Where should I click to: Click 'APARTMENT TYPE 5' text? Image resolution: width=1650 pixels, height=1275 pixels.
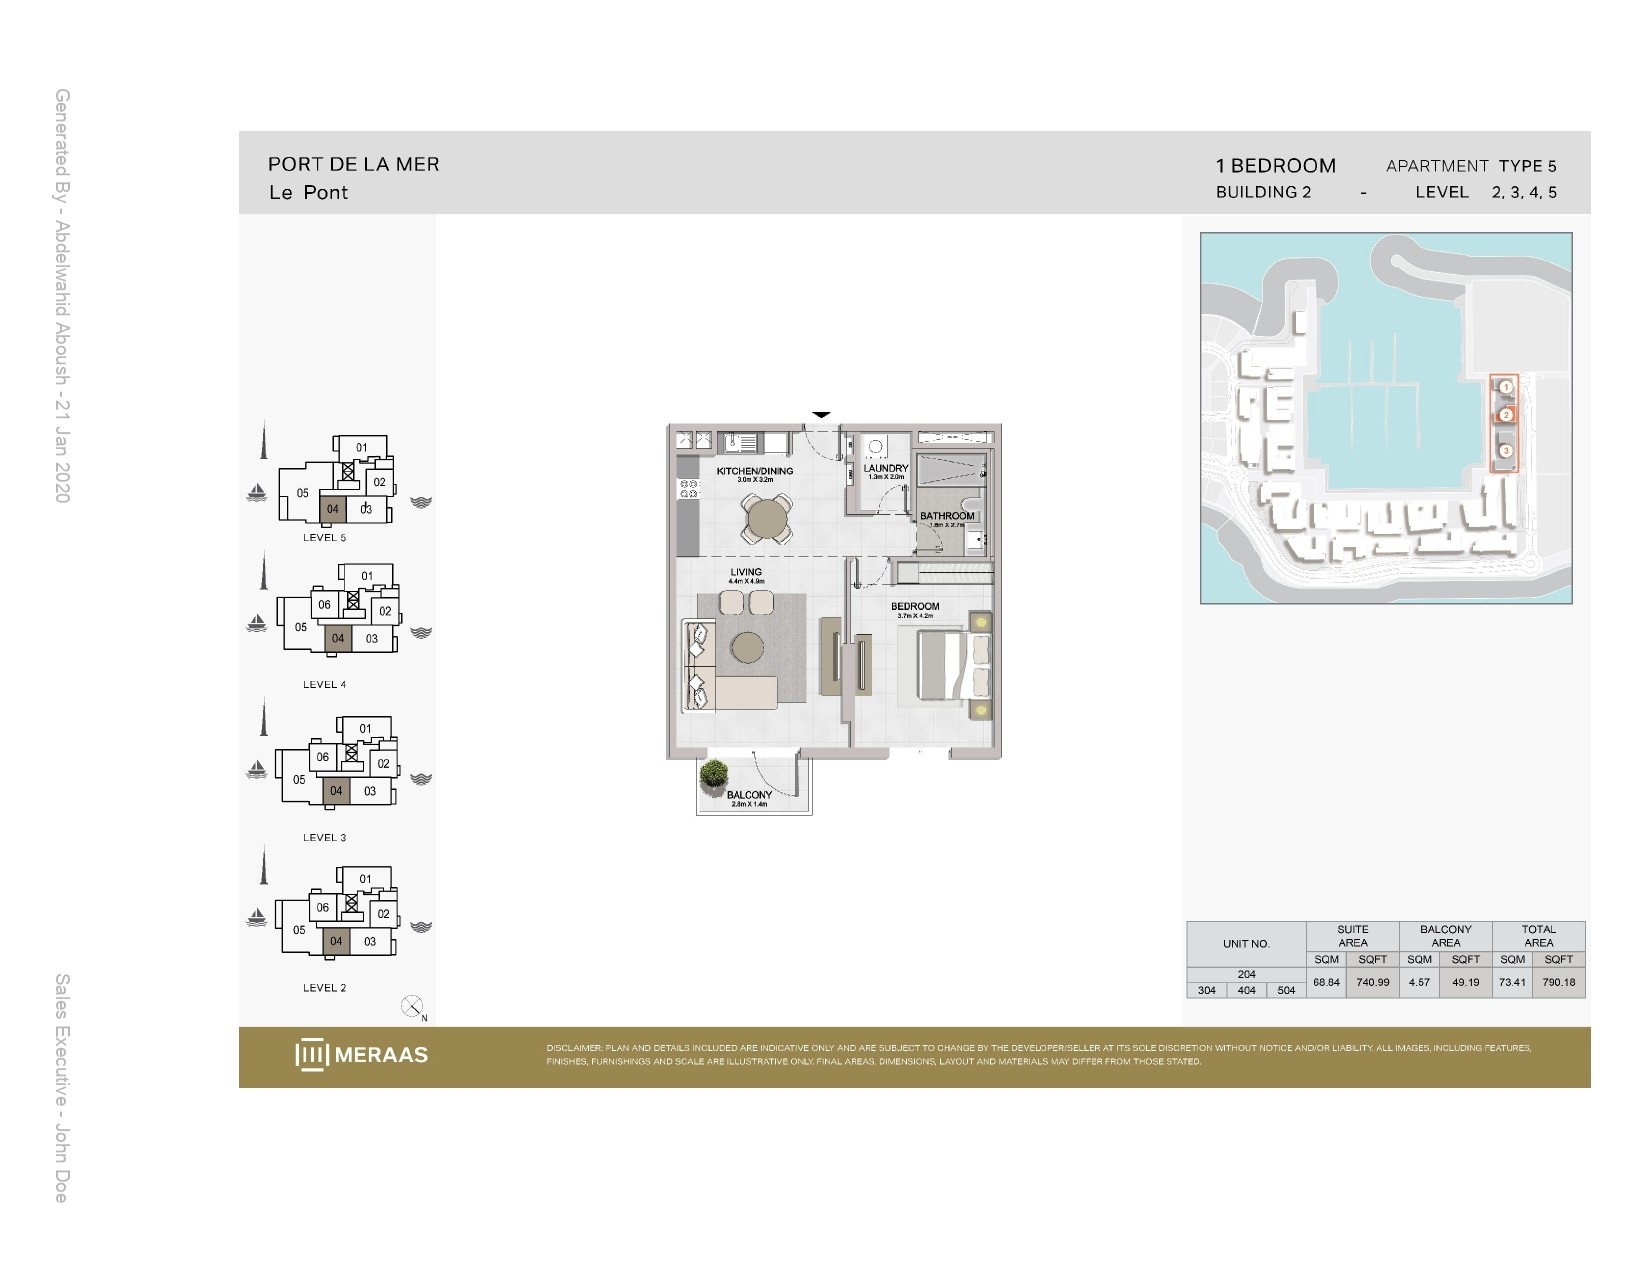[x=1471, y=166]
